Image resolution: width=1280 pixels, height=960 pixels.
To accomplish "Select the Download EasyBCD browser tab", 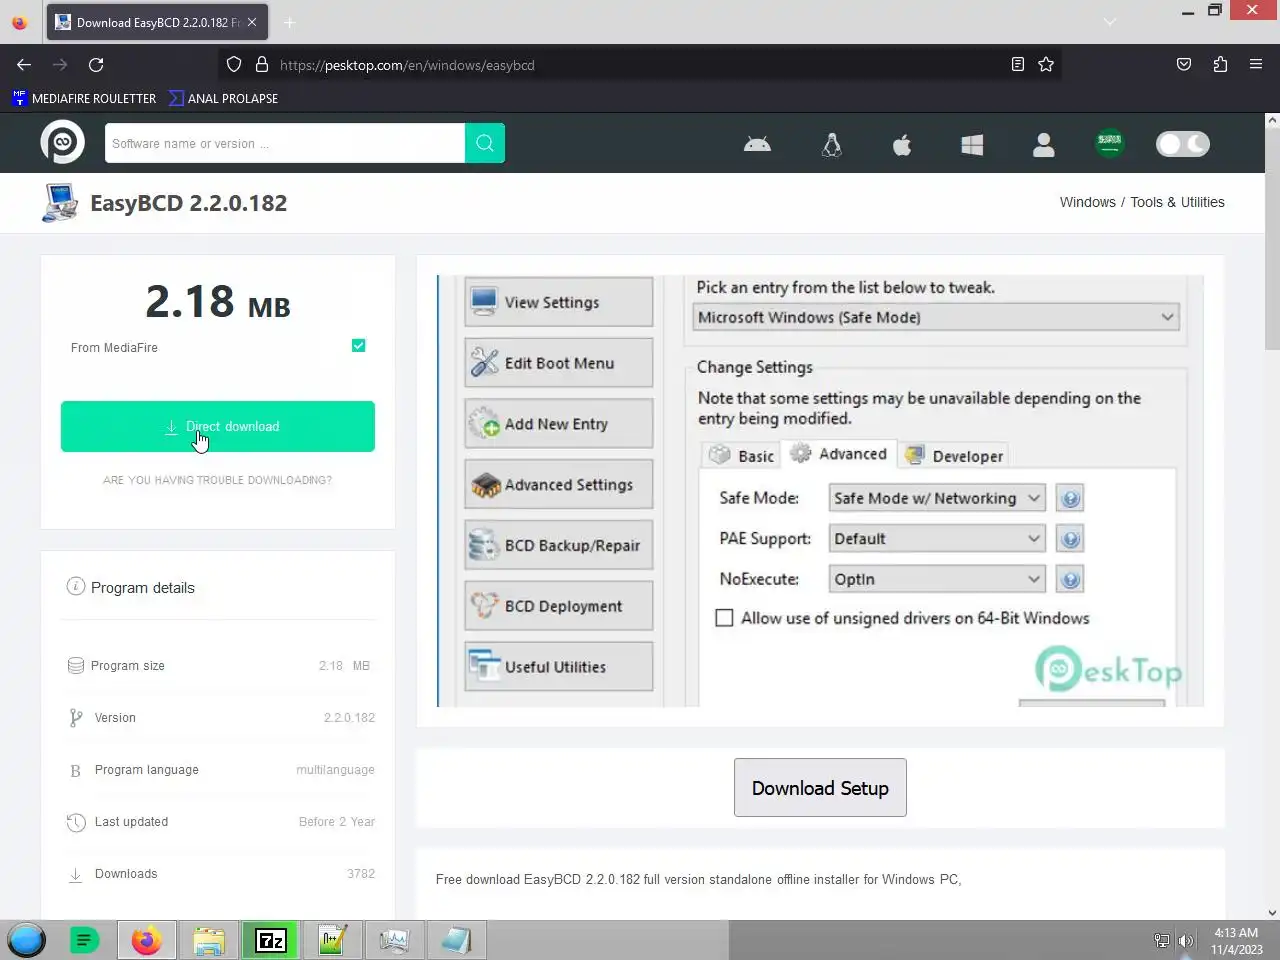I will tap(157, 22).
